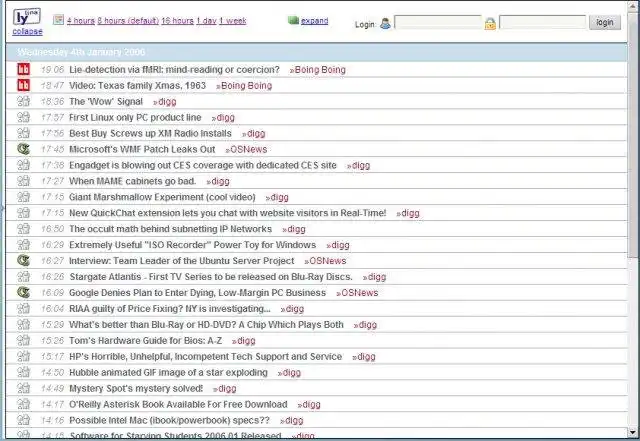
Task: Click the digg icon beside Best Buy Screws up
Action: [24, 133]
